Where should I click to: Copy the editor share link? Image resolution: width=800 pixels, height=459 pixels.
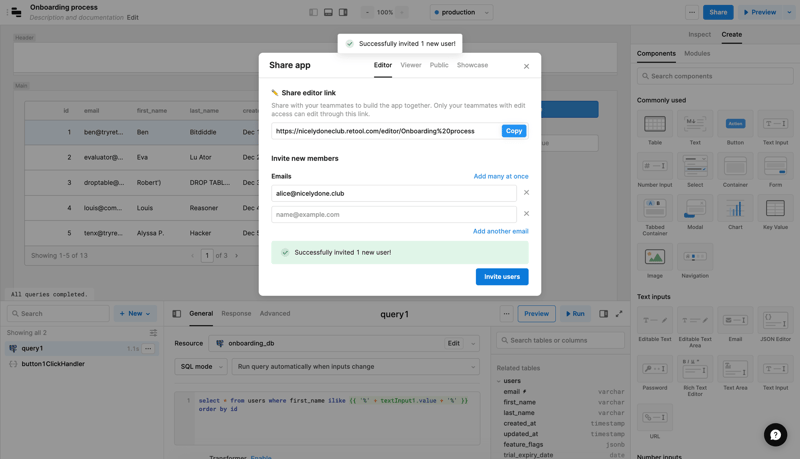514,131
